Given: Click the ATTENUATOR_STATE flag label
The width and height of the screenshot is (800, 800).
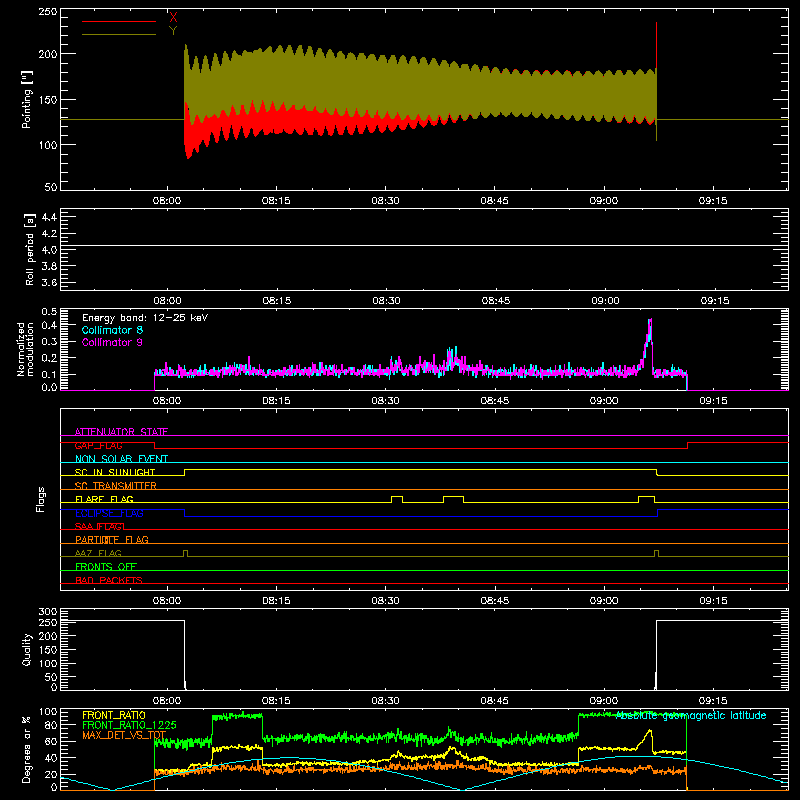Looking at the screenshot, I should [x=121, y=432].
